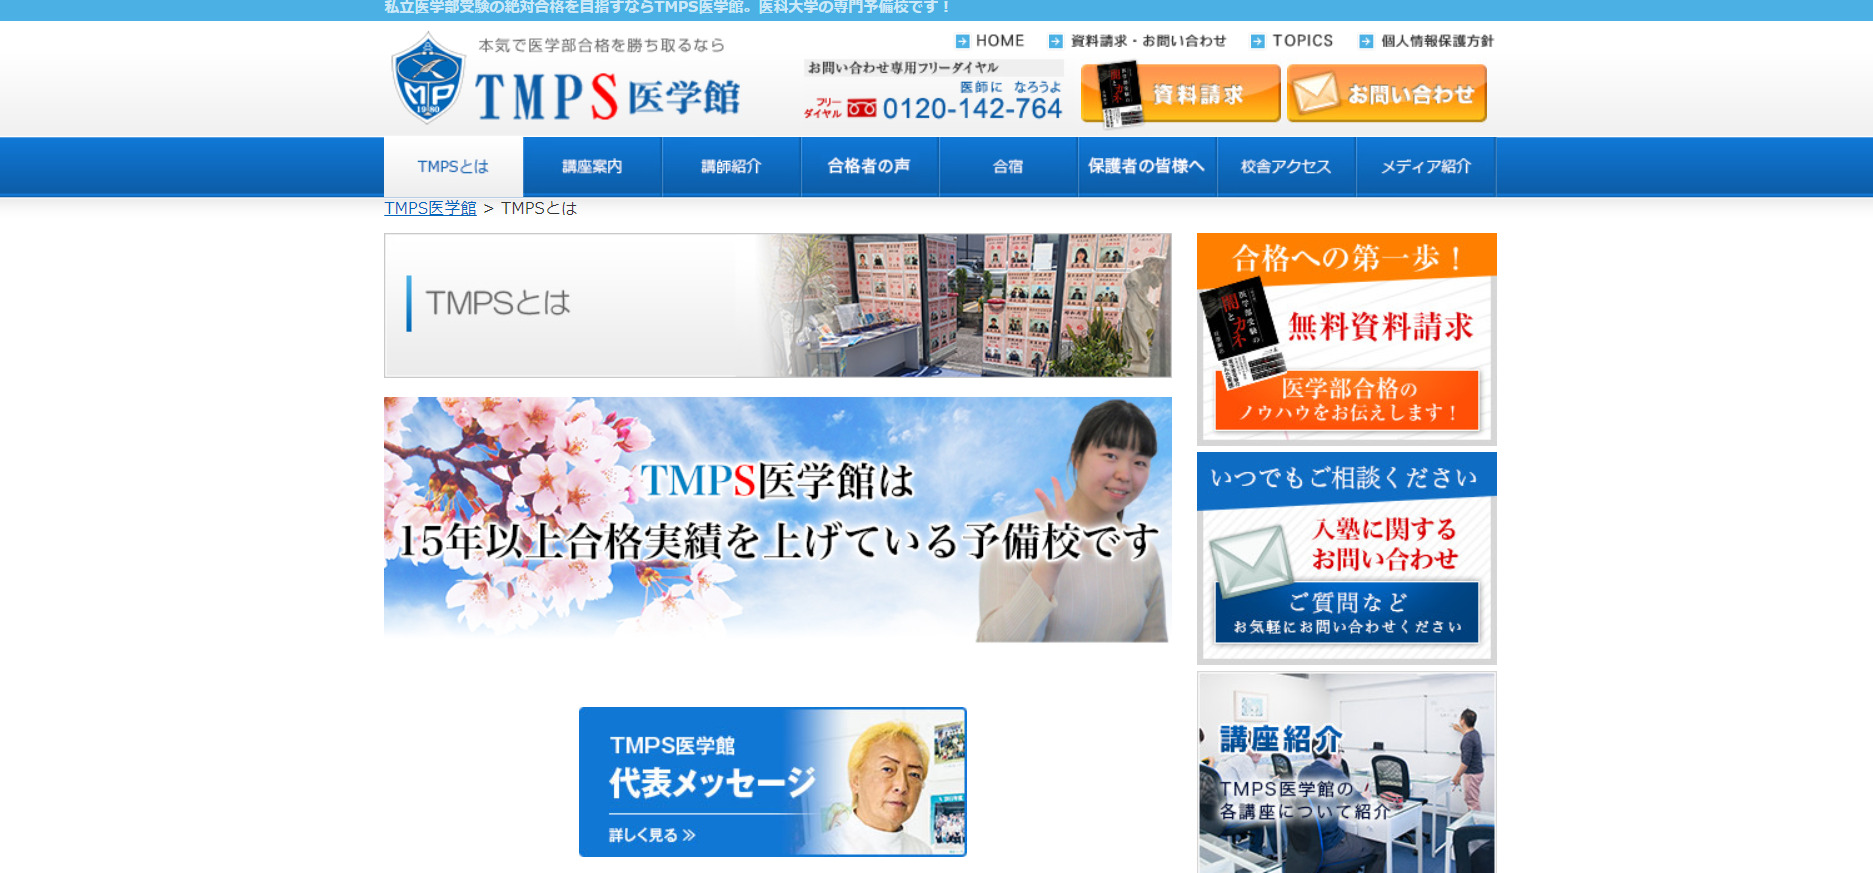Click the phone number 0120-142-764

click(x=972, y=108)
